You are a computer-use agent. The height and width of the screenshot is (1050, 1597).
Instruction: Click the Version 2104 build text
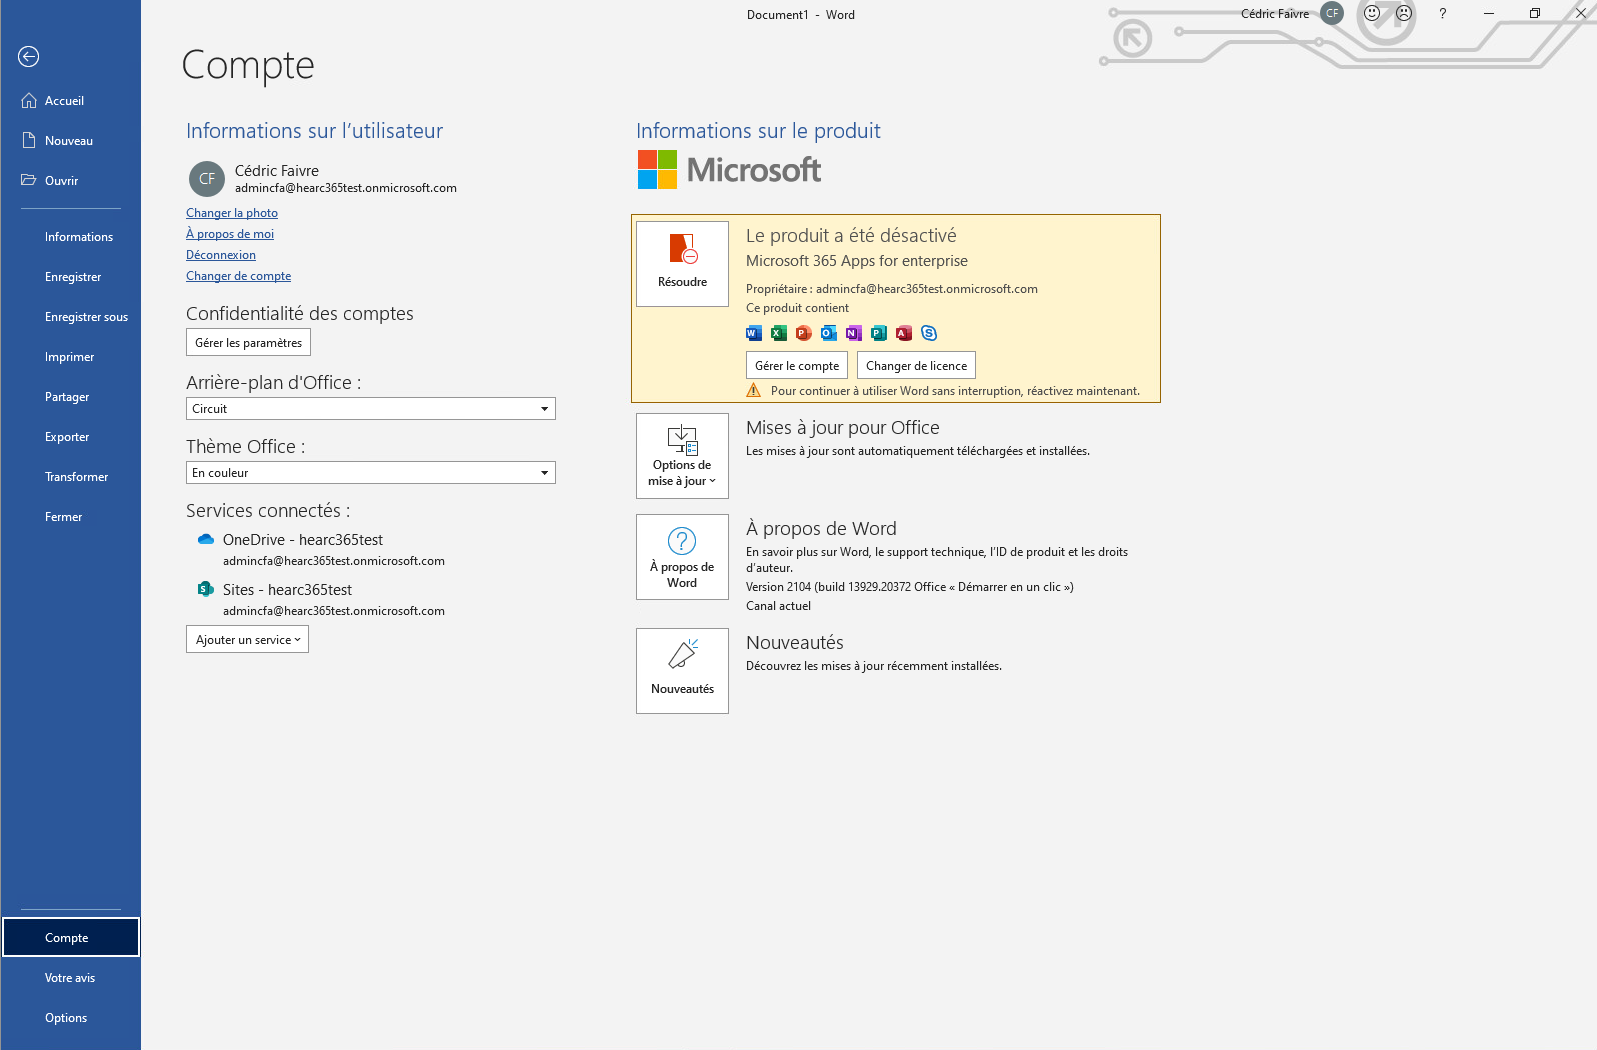[910, 587]
